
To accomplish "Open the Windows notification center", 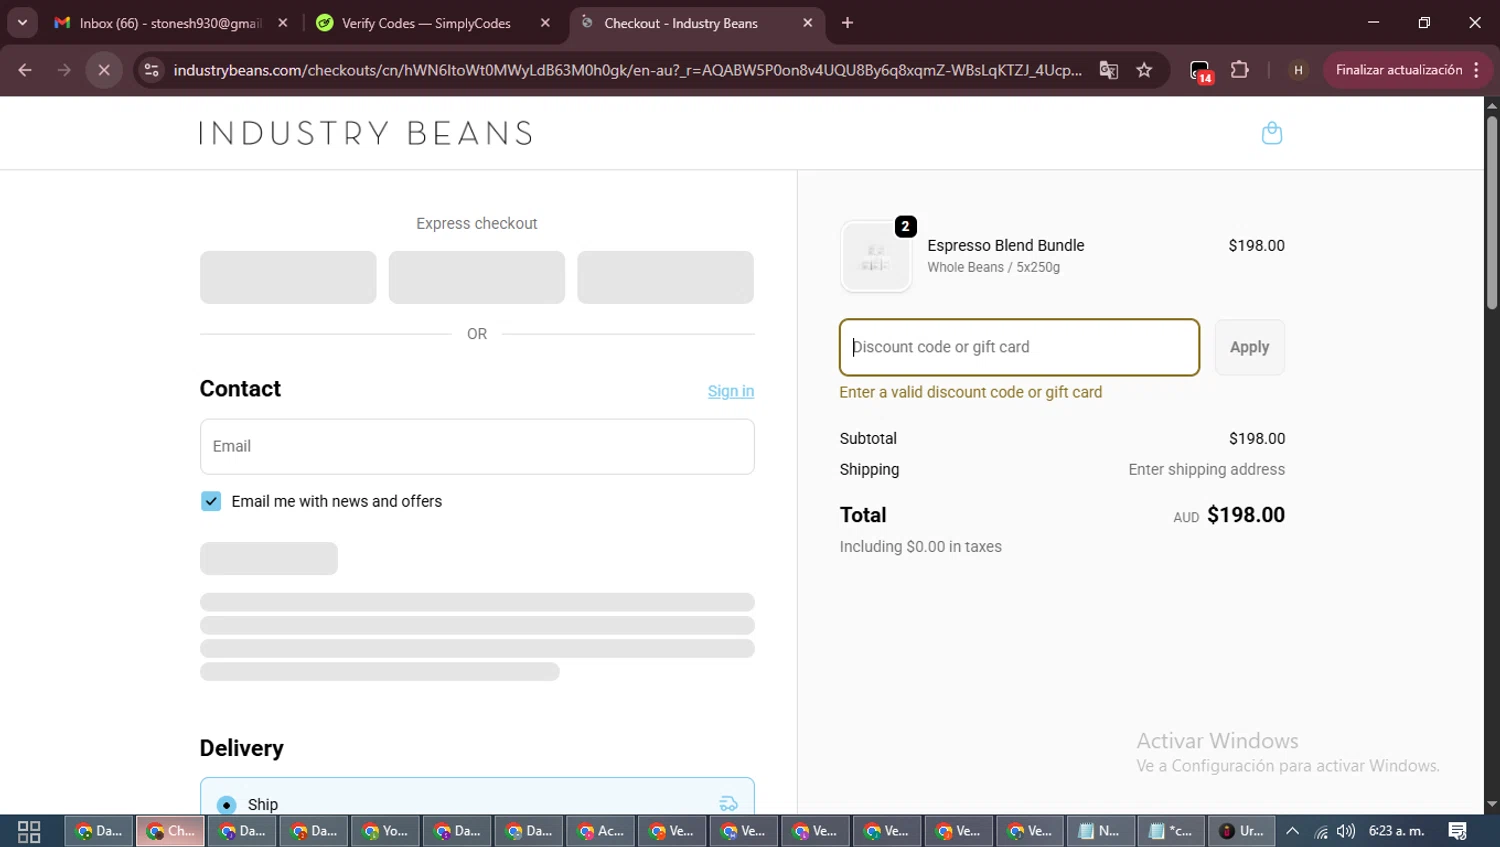I will [x=1457, y=831].
